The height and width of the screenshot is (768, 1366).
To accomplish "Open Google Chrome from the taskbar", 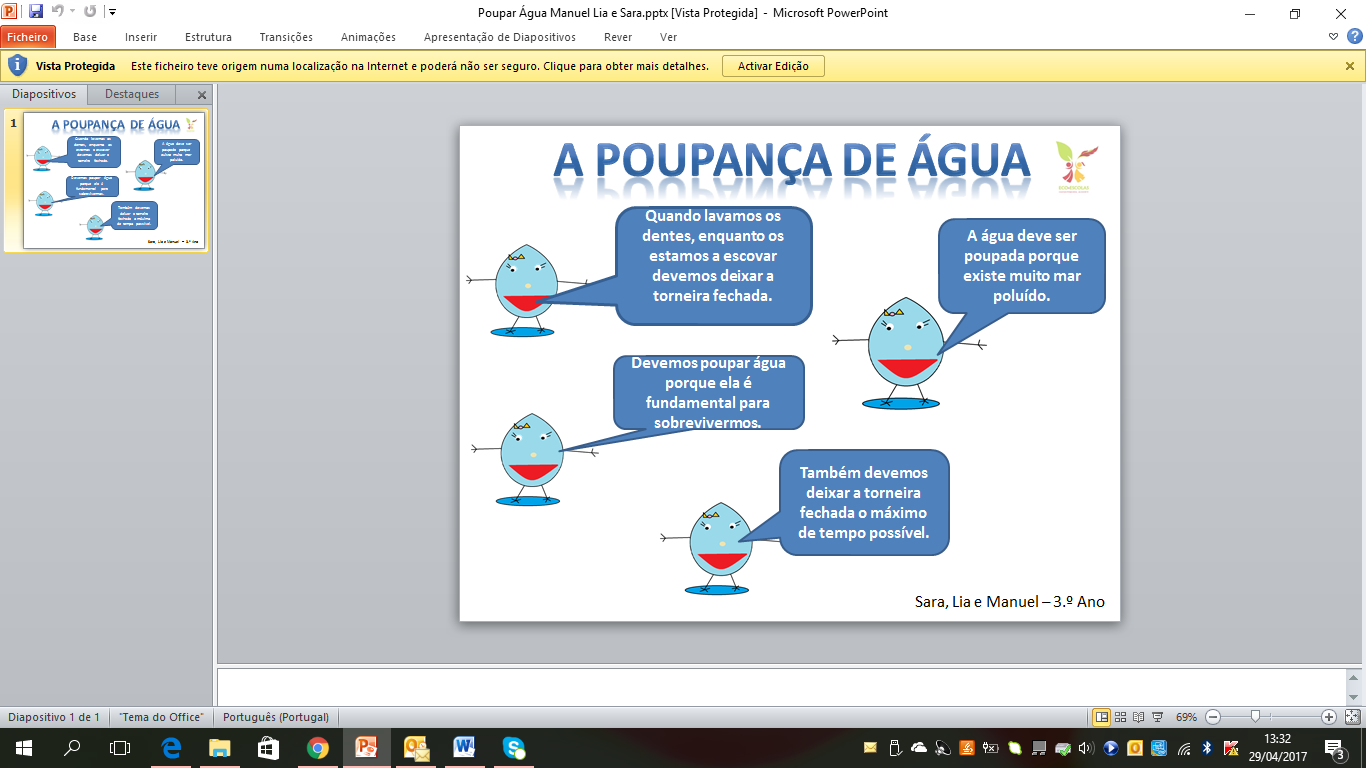I will [x=318, y=747].
